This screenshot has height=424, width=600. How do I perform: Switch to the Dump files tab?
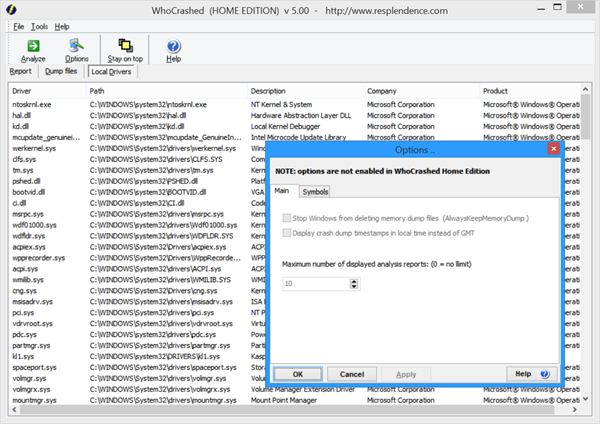coord(61,71)
